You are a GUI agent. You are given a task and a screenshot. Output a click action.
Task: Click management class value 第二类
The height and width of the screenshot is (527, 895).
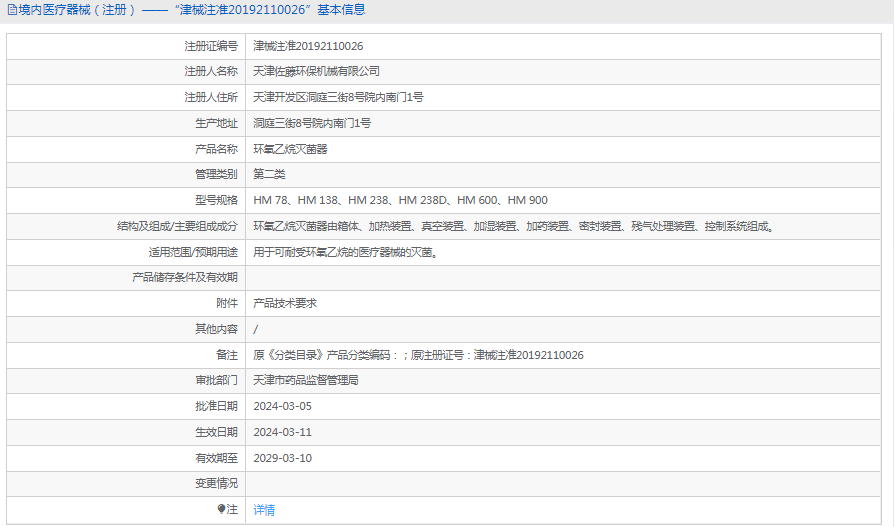coord(269,175)
